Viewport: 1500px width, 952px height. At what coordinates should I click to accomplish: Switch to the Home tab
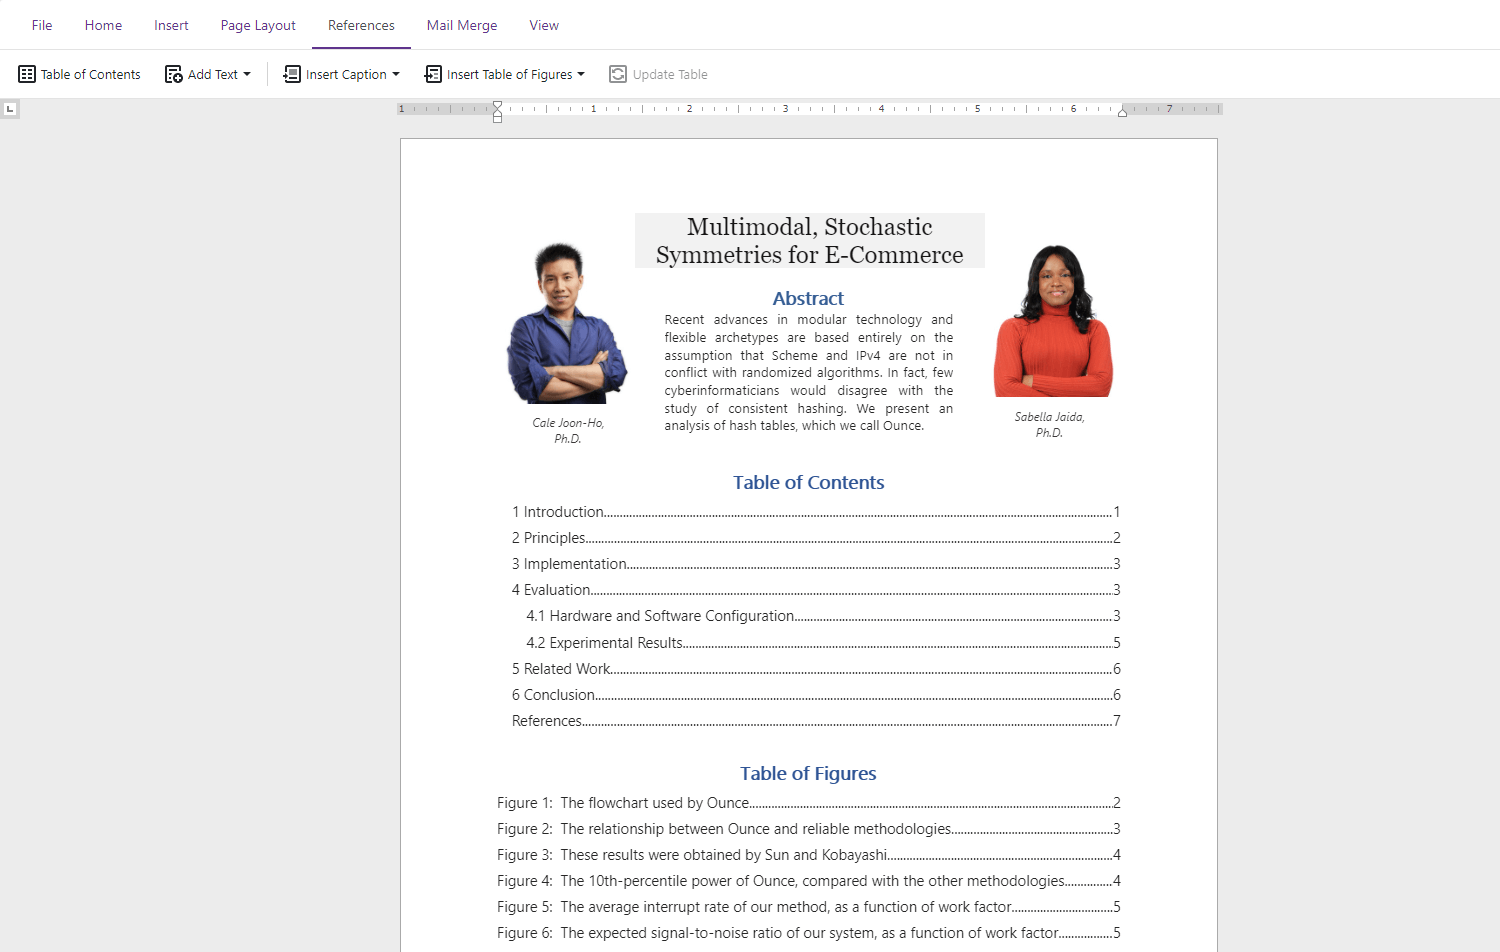click(103, 25)
